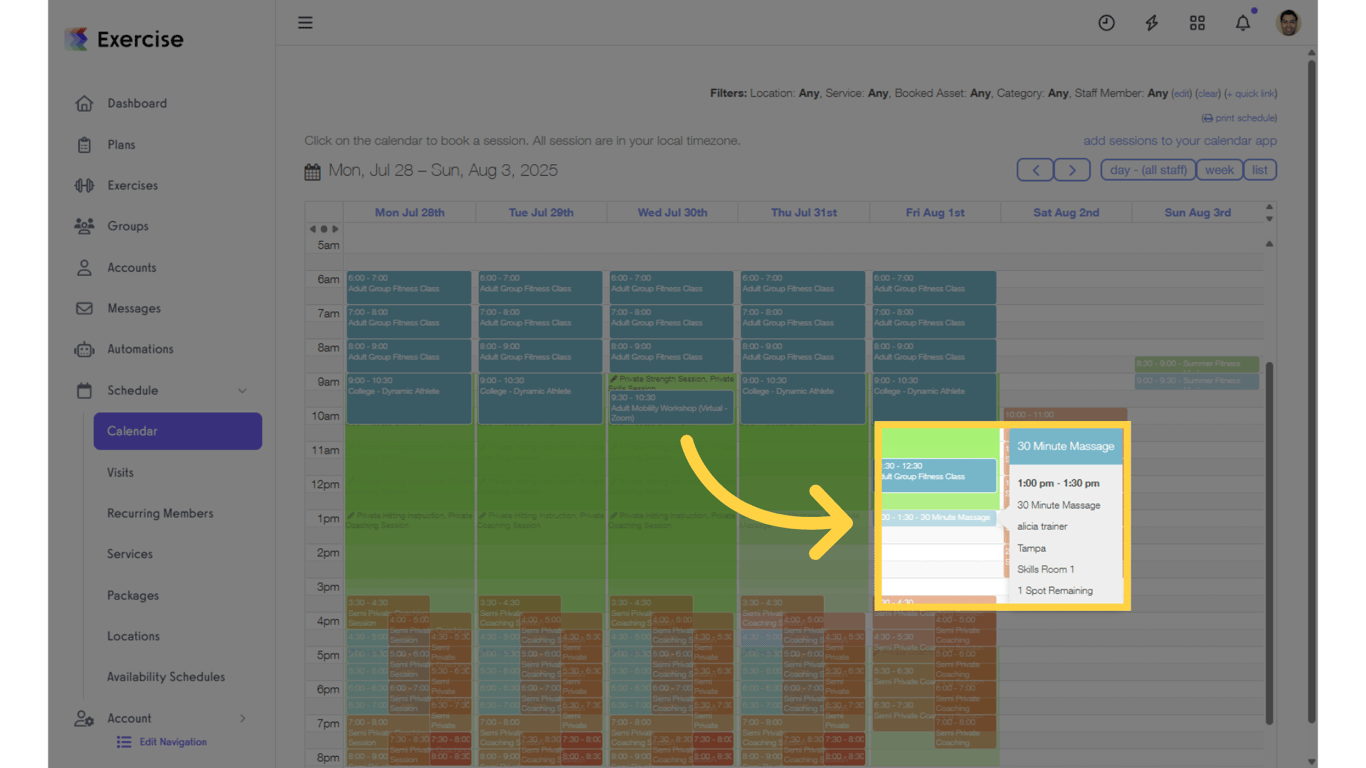Image resolution: width=1366 pixels, height=768 pixels.
Task: Click 'alicia trainer' in the popup
Action: [1042, 527]
